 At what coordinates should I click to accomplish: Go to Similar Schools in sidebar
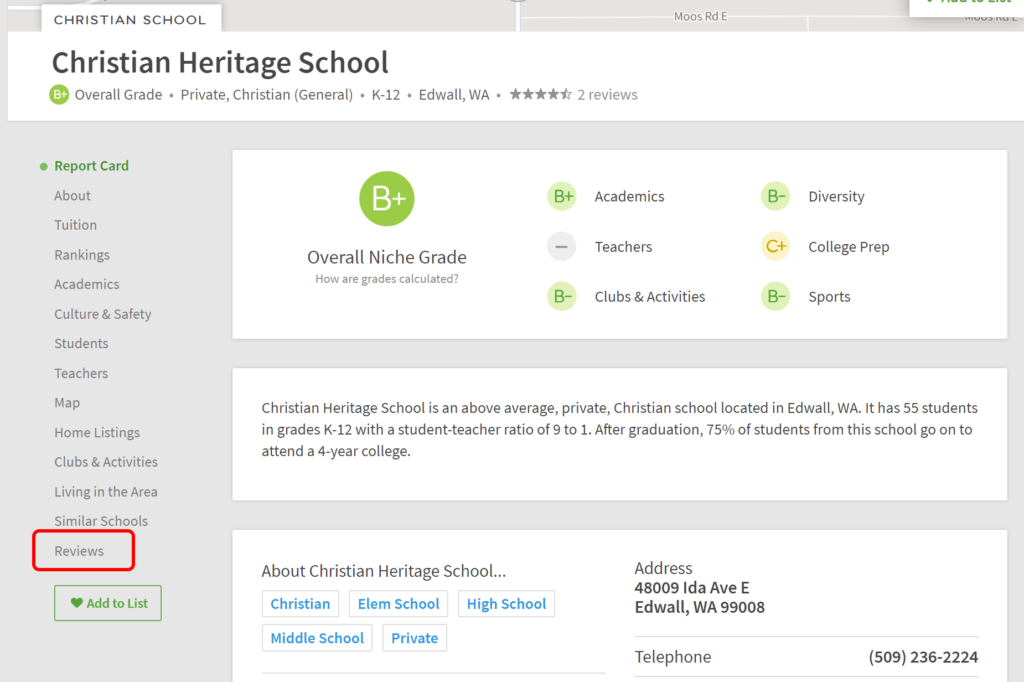pyautogui.click(x=101, y=521)
